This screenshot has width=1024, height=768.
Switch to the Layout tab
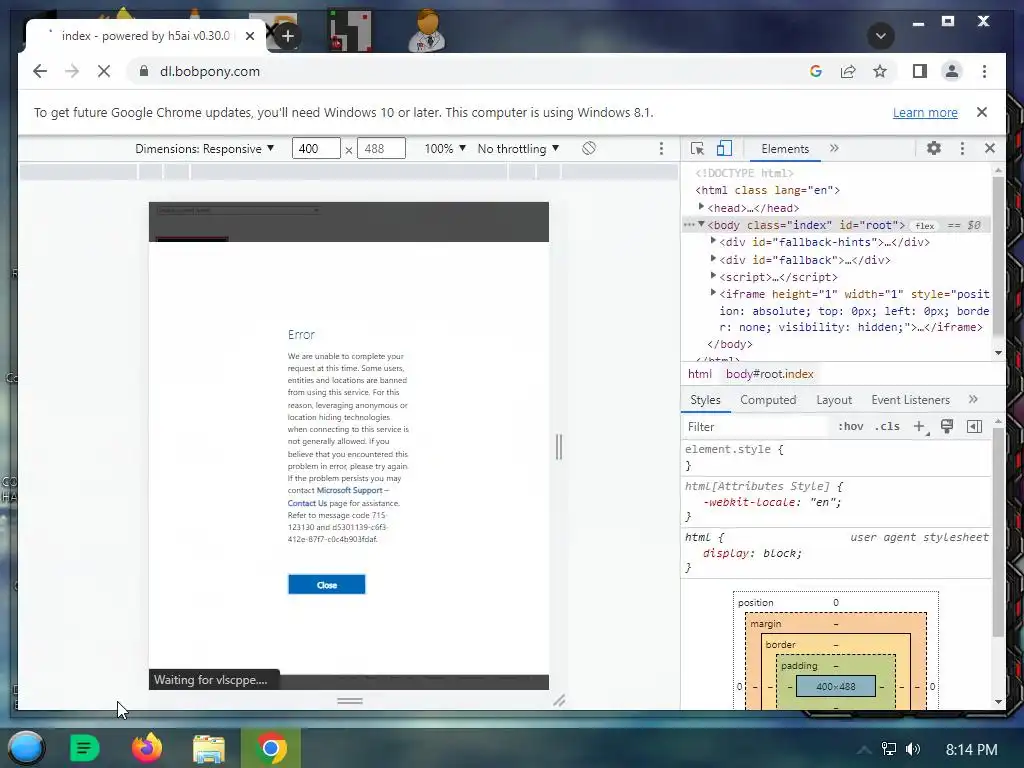point(834,400)
